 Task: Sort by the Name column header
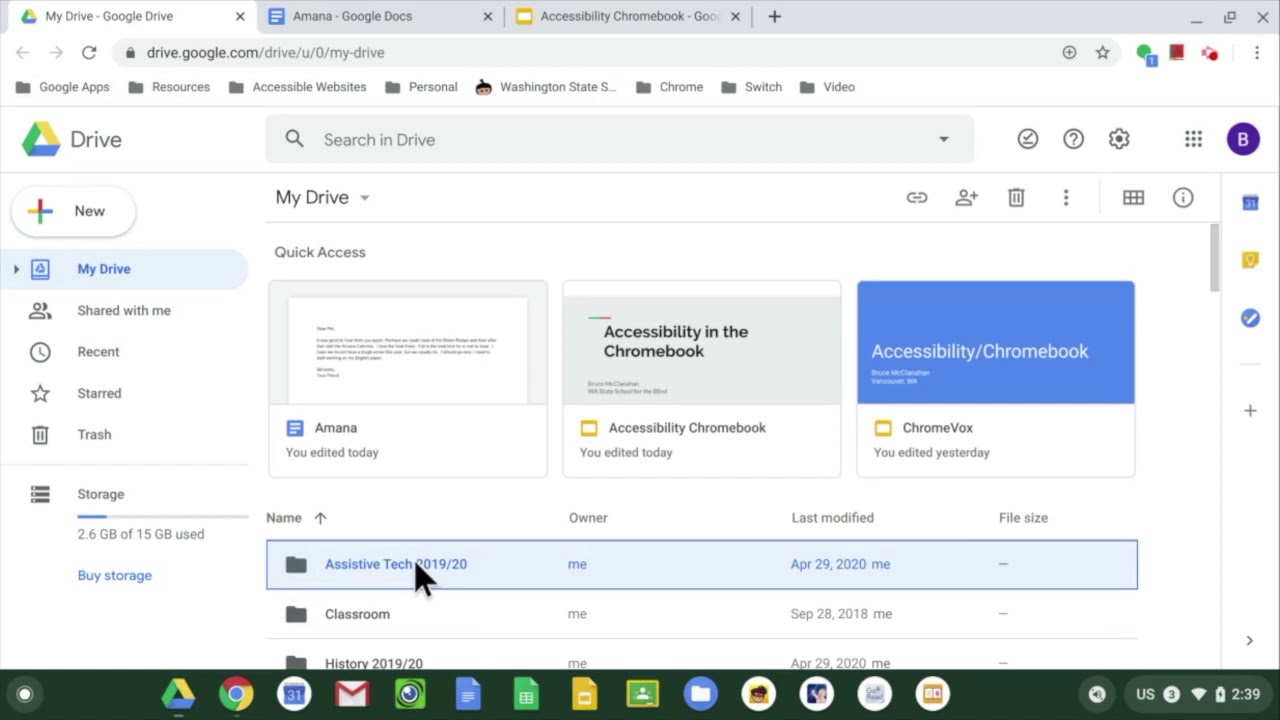[284, 518]
